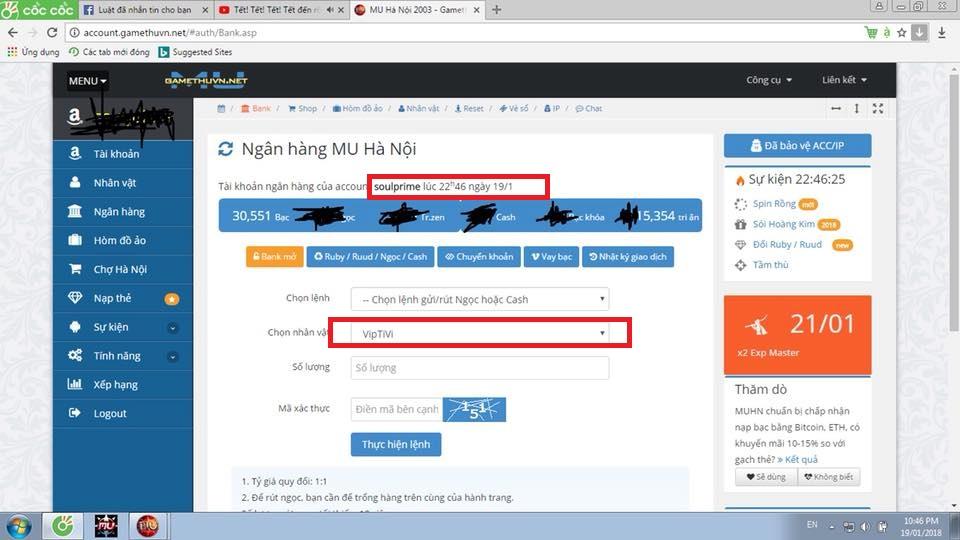Expand the Công cụ menu
This screenshot has width=960, height=540.
coord(768,80)
